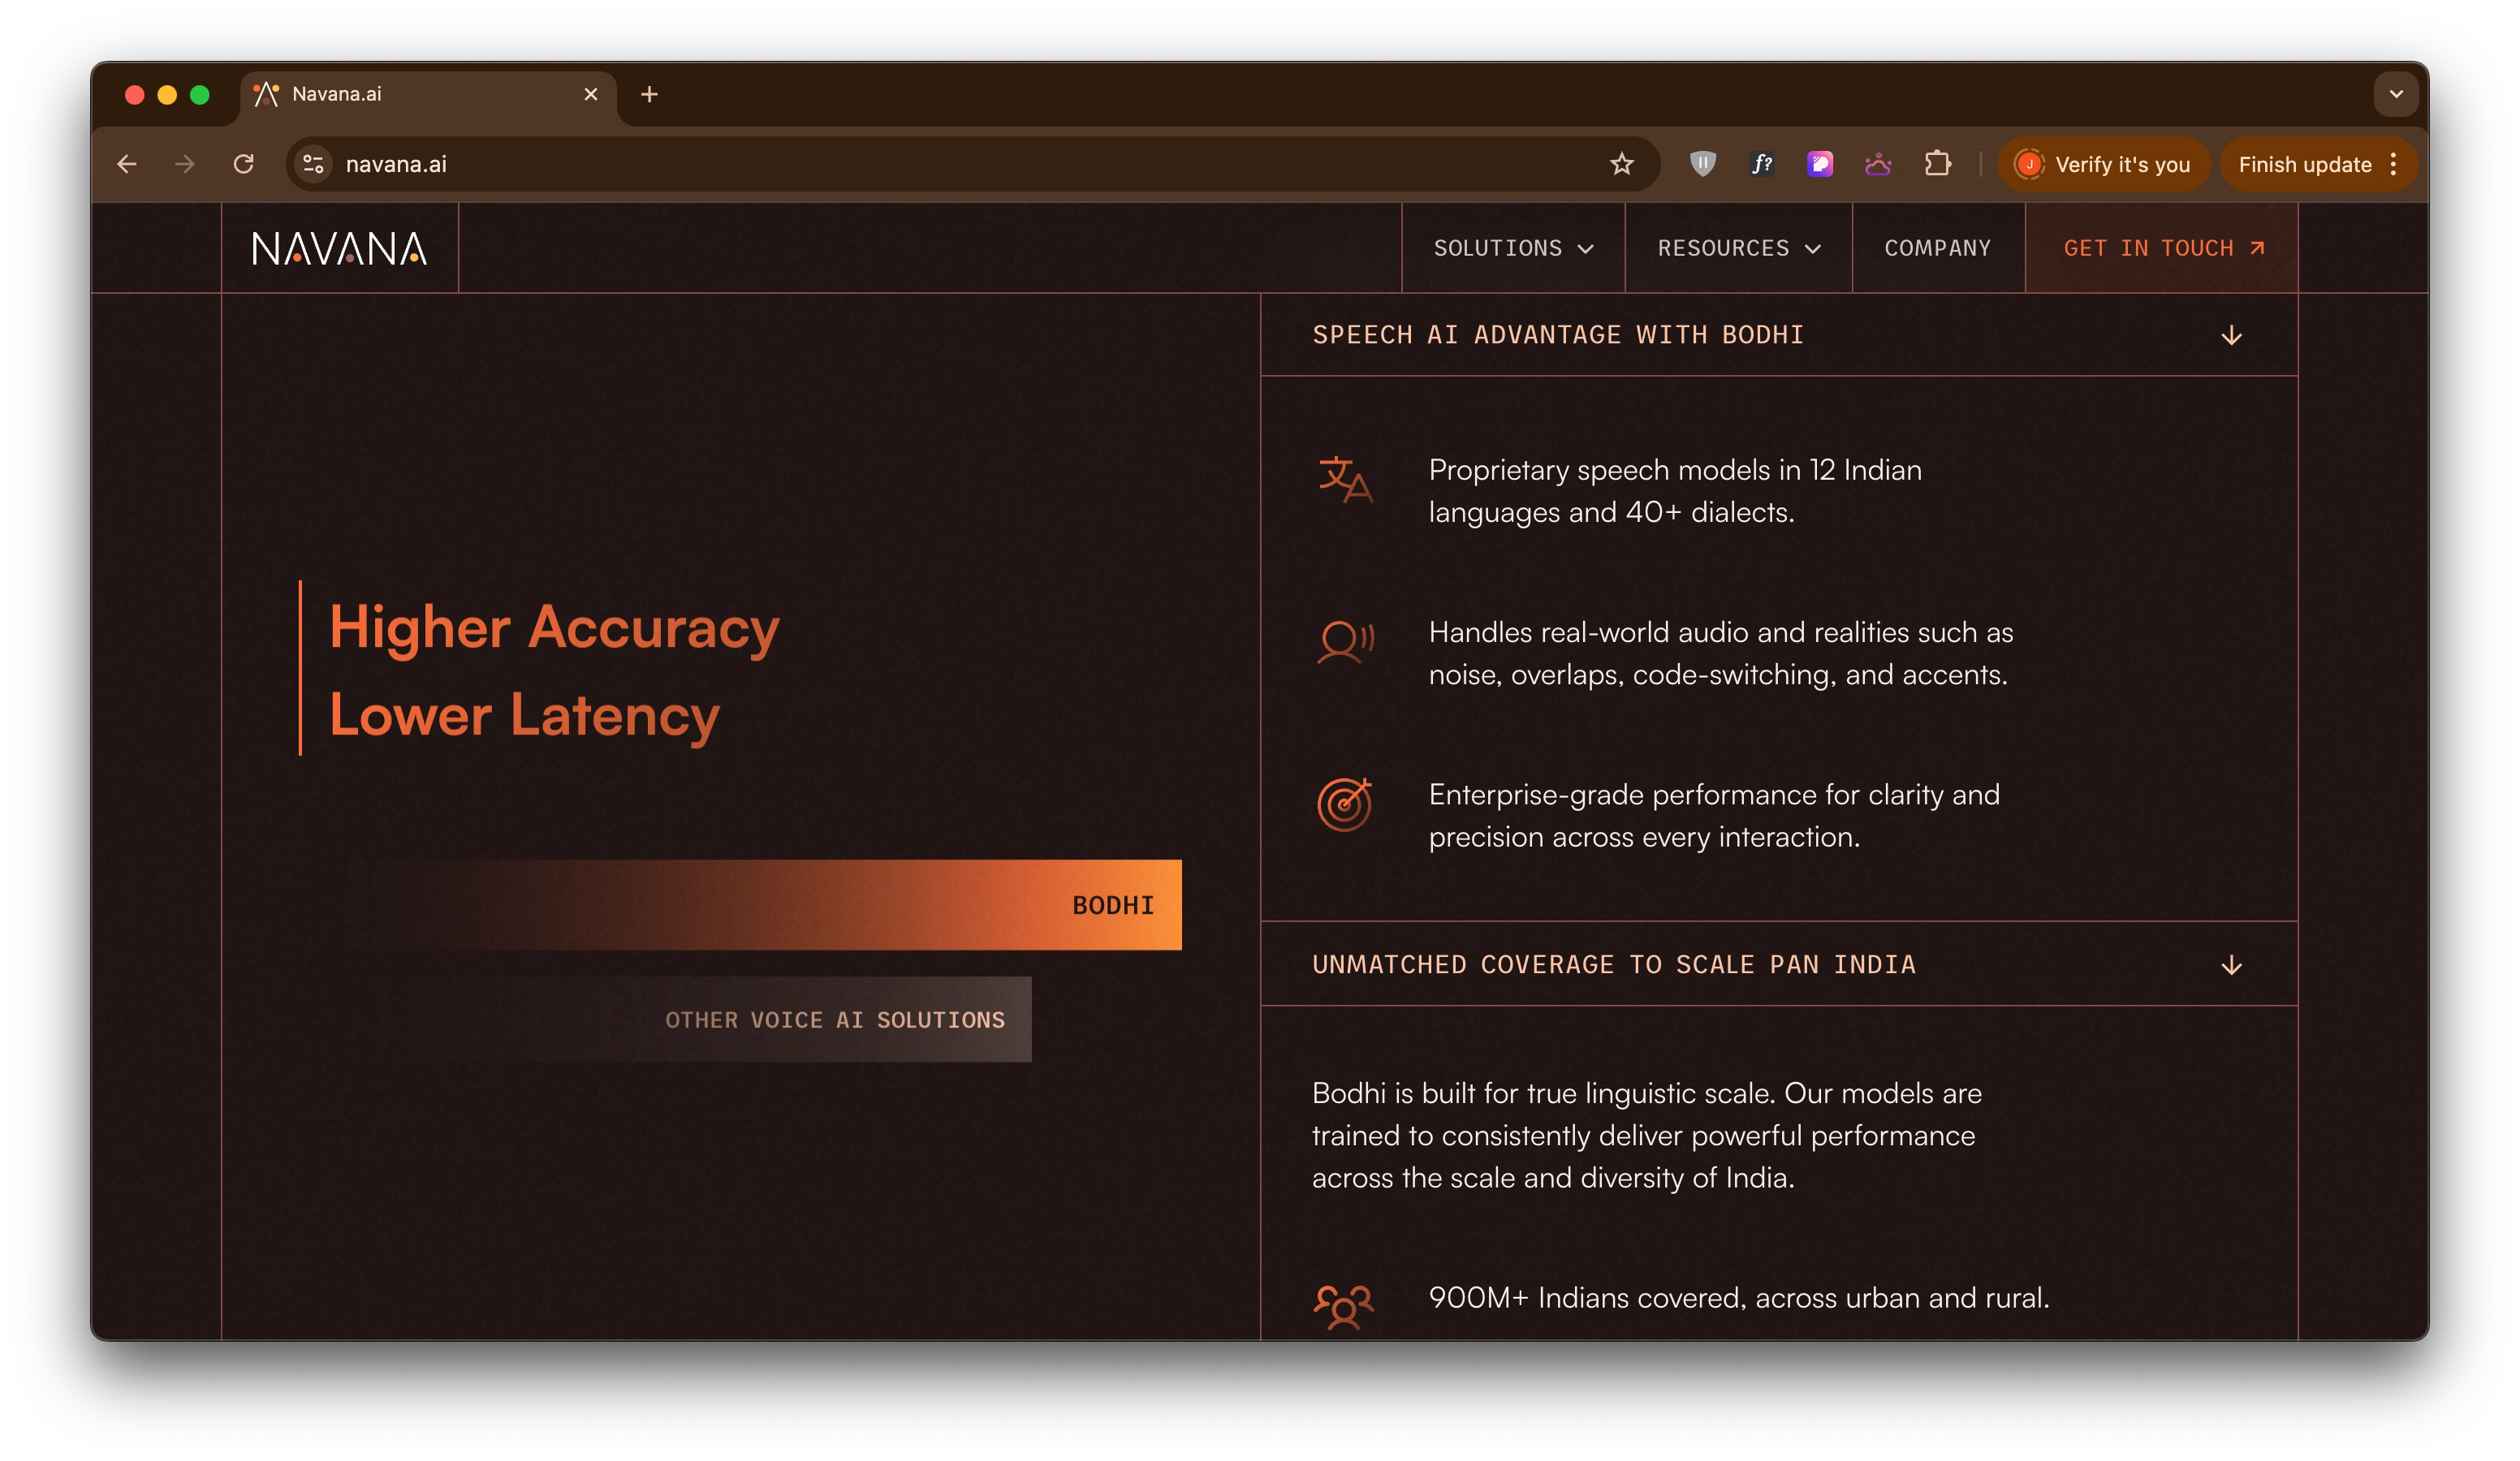
Task: Open the f? font finder extension
Action: coord(1761,163)
